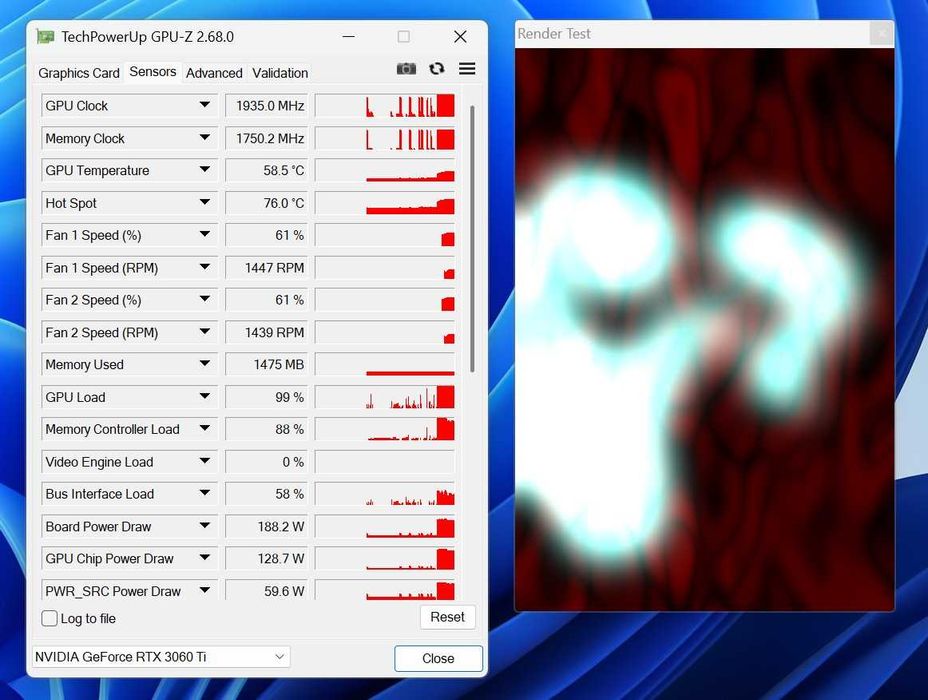Open the hamburger menu in GPU-Z
This screenshot has height=700, width=928.
pos(467,69)
